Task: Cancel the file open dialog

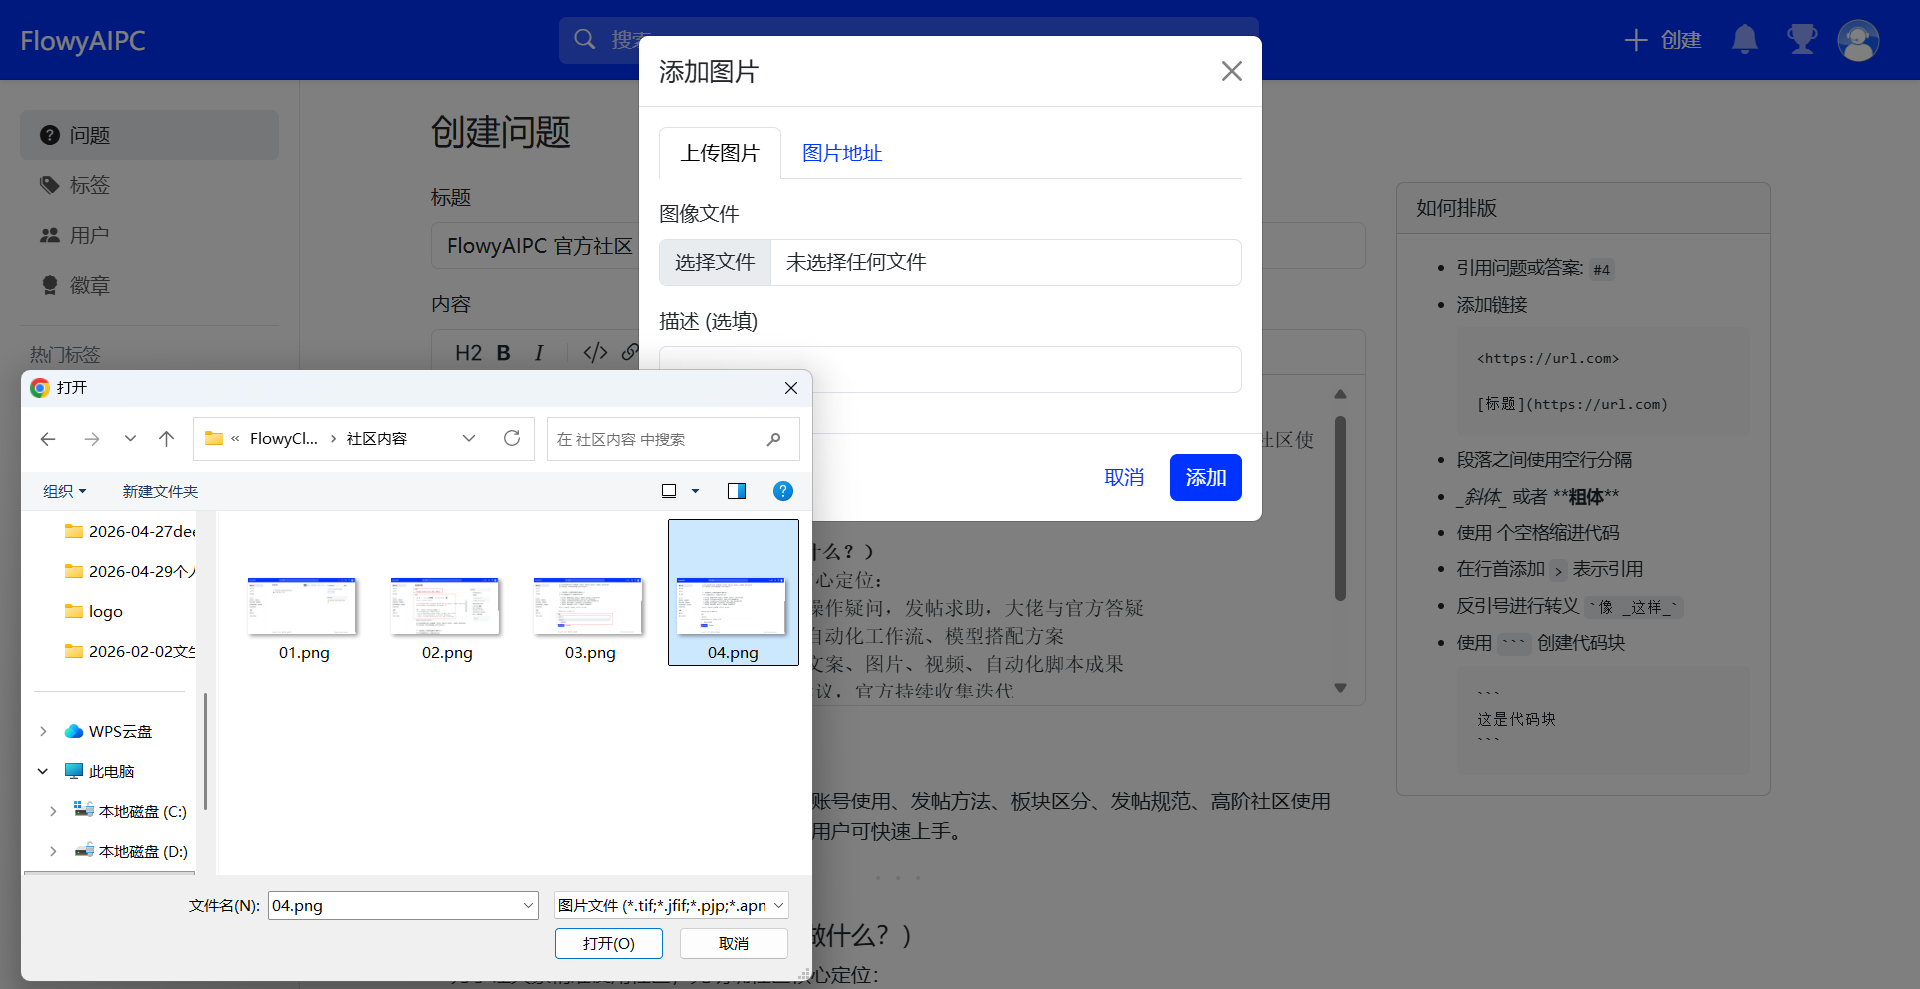Action: (x=734, y=943)
